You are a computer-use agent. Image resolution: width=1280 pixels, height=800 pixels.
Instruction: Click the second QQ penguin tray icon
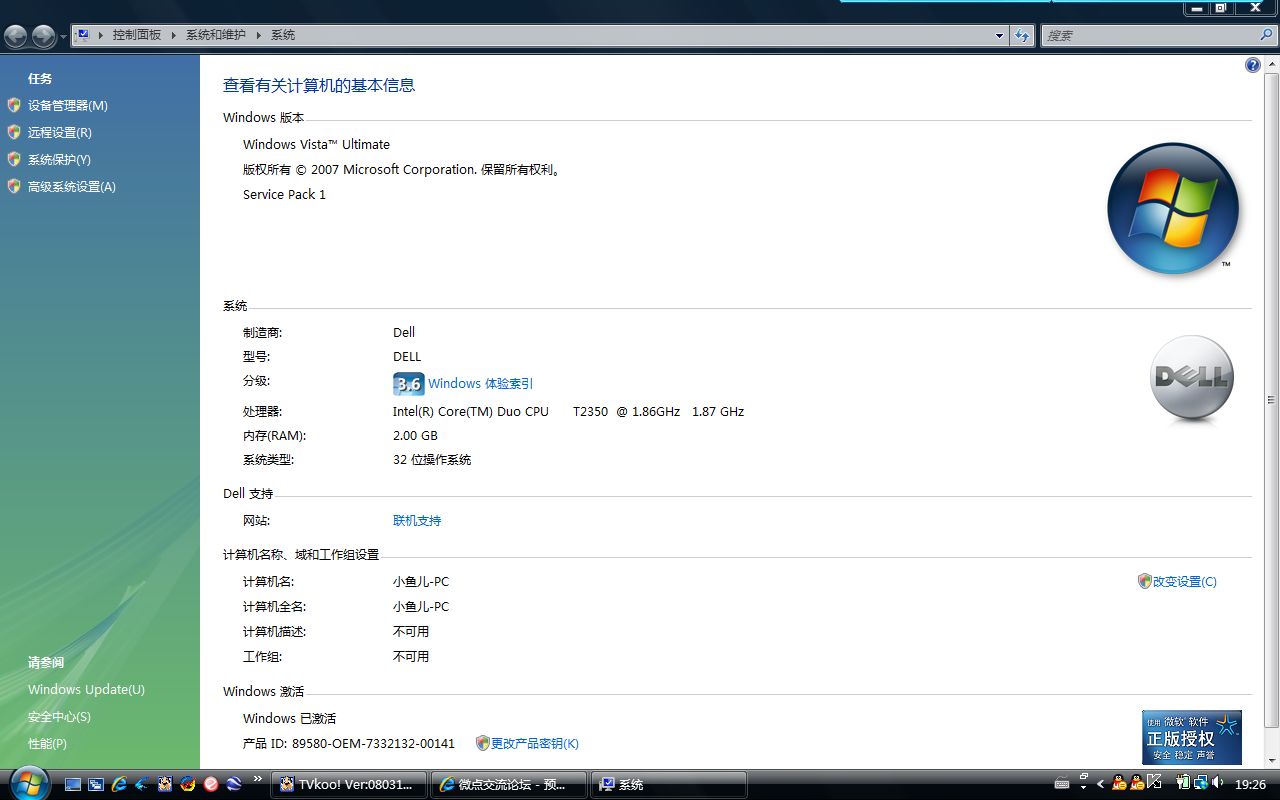(x=1137, y=783)
